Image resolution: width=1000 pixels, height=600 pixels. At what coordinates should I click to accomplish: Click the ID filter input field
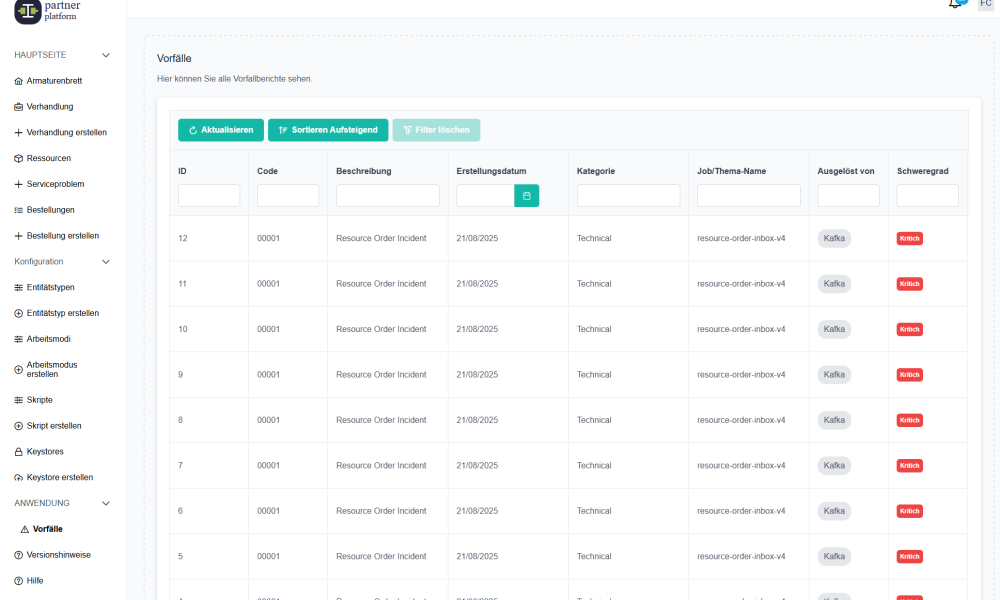click(209, 196)
